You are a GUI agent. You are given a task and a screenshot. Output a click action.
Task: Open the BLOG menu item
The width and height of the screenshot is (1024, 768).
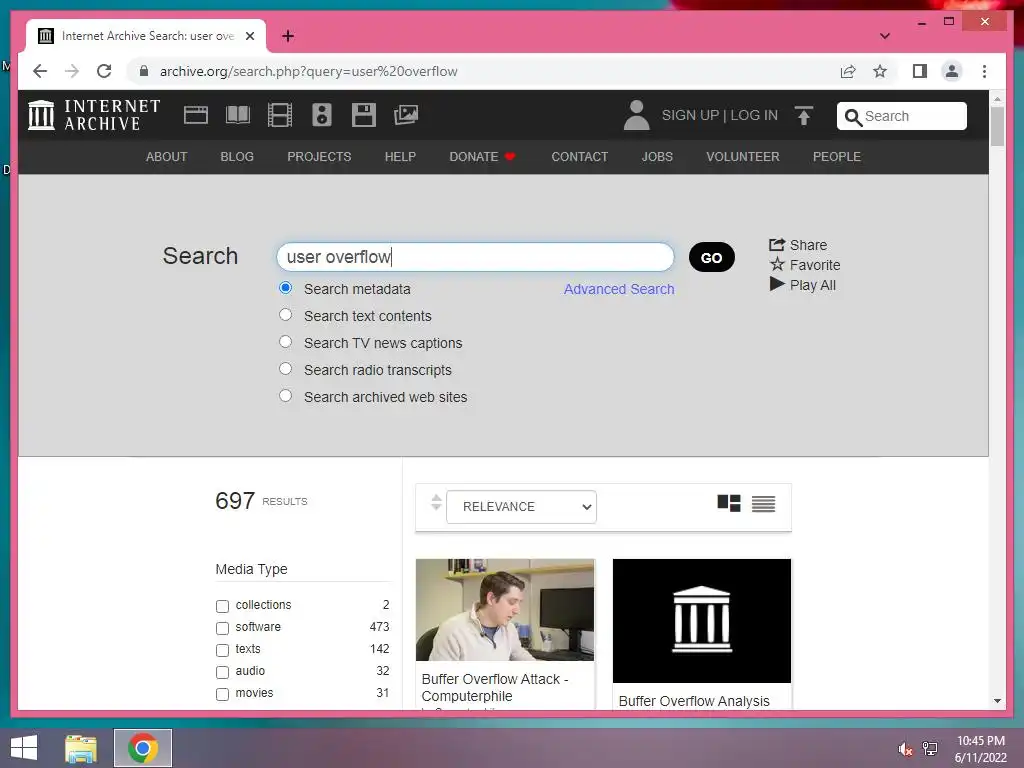[x=237, y=157]
